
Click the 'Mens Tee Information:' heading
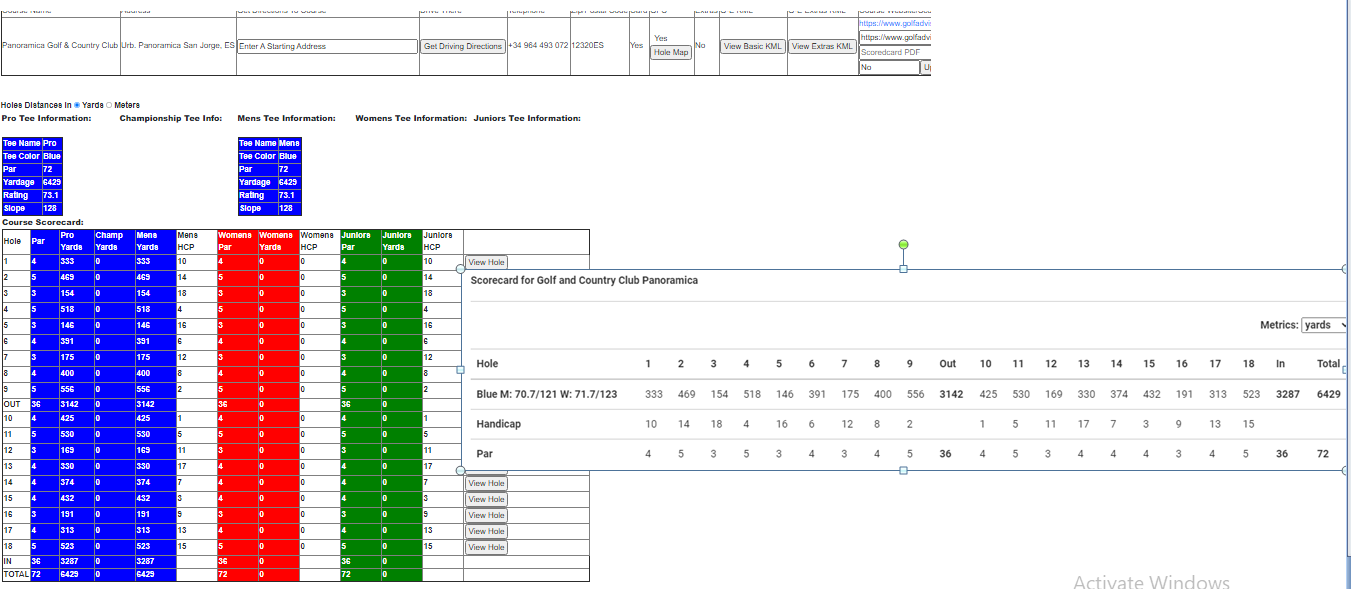(286, 118)
